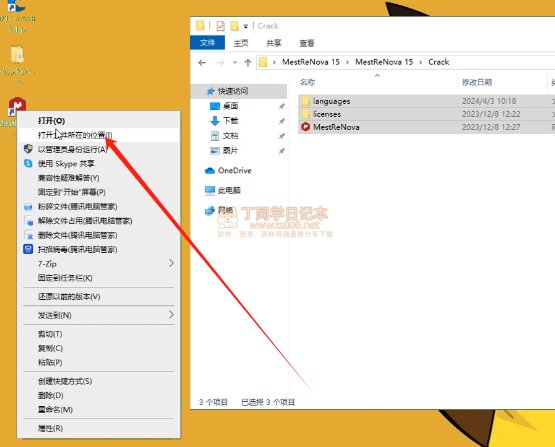Click the licenses folder icon
The image size is (555, 447).
click(306, 114)
